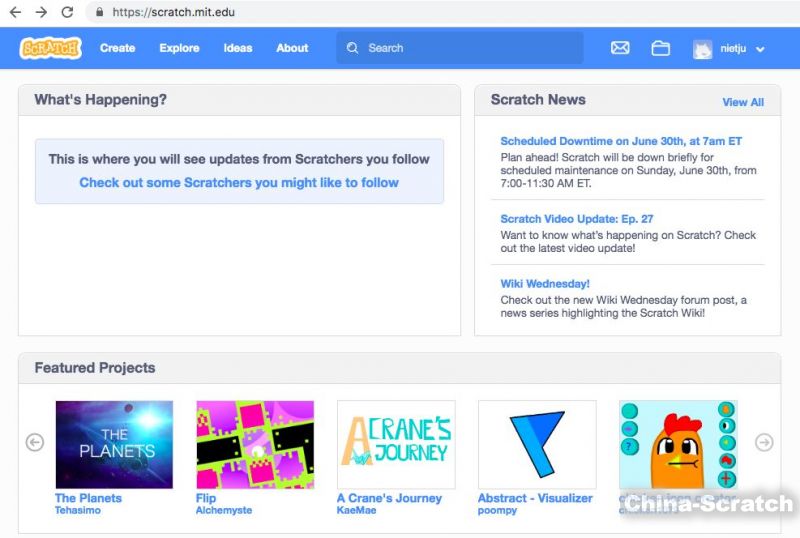800x538 pixels.
Task: Open the My Stuff folder icon
Action: (x=660, y=48)
